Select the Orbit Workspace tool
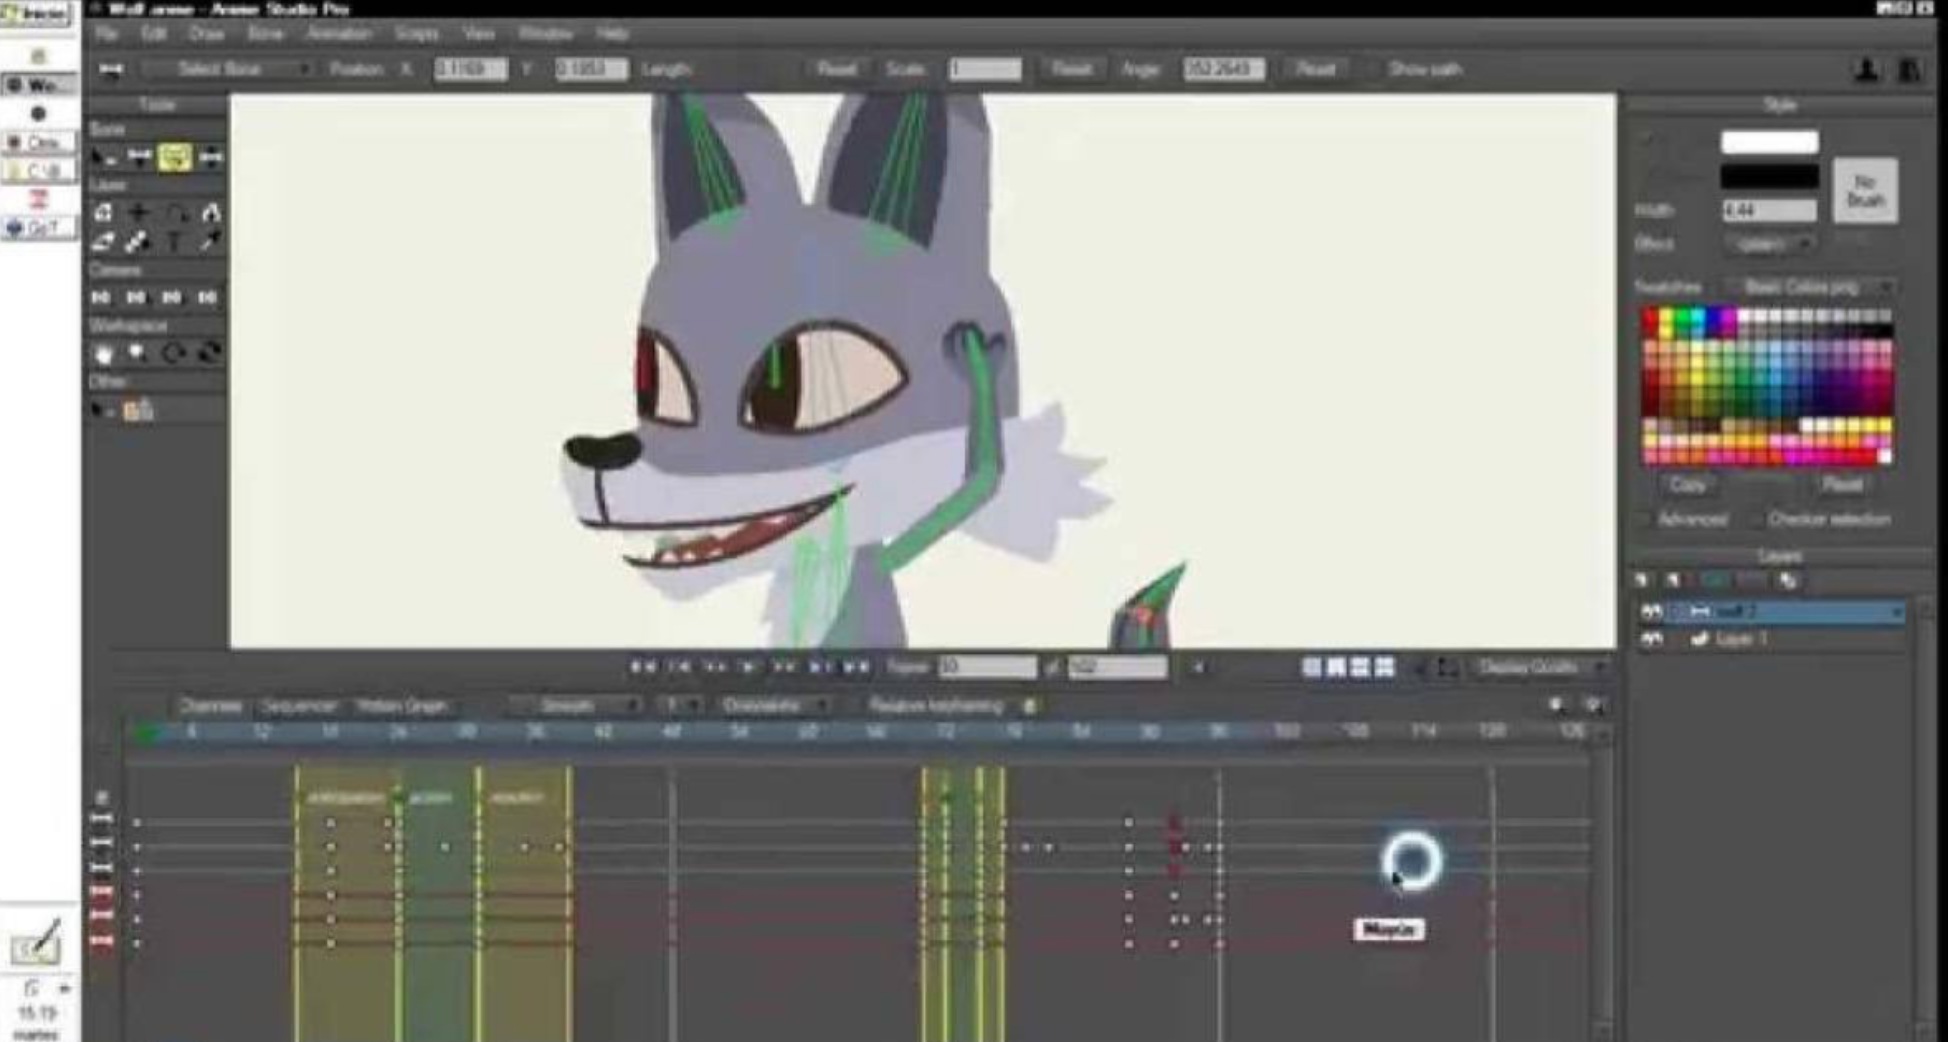The width and height of the screenshot is (1948, 1042). (210, 353)
